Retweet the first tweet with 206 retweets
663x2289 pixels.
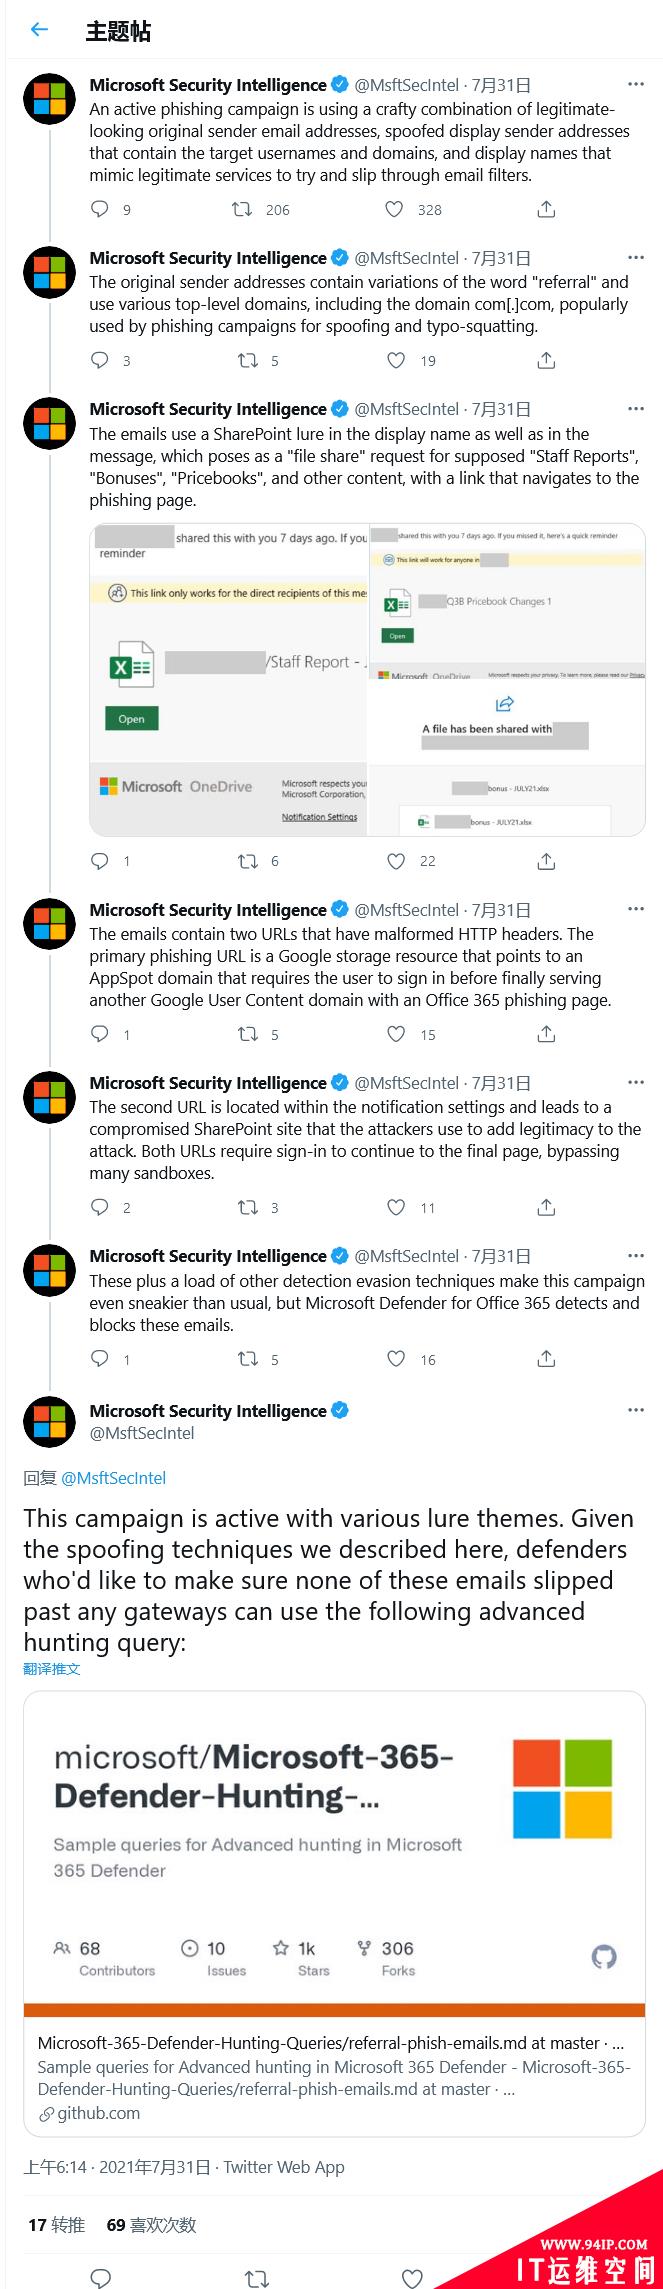click(x=242, y=209)
